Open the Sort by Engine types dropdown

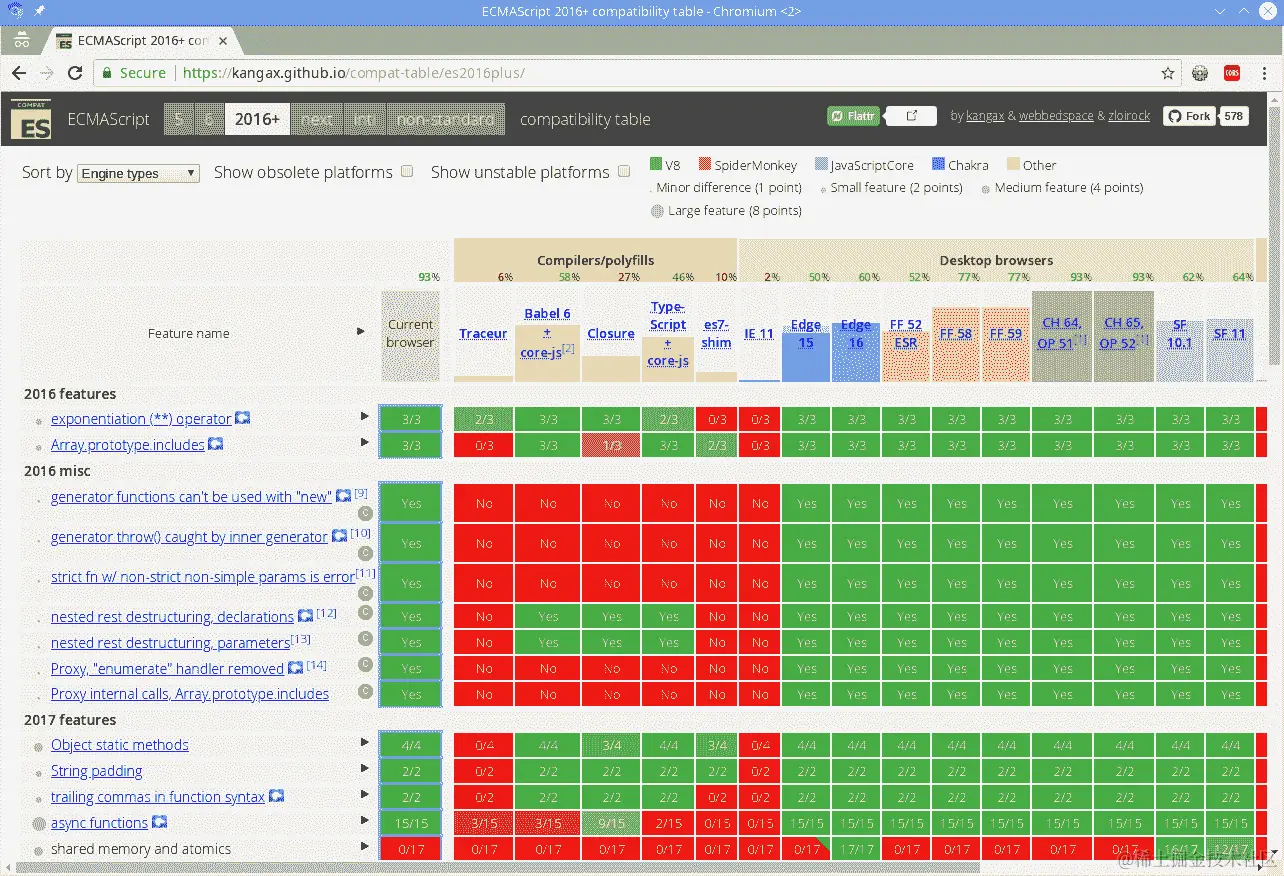(138, 173)
